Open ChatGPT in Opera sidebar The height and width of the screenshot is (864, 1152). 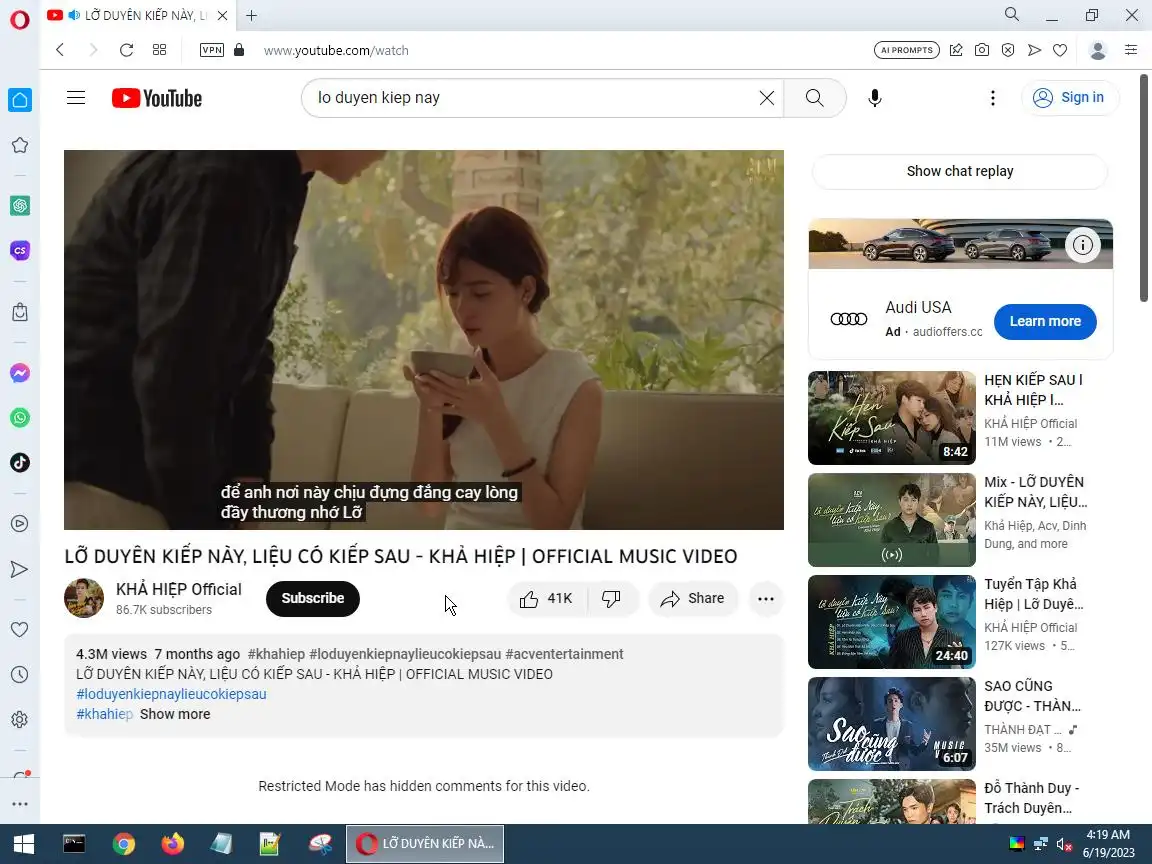point(20,206)
